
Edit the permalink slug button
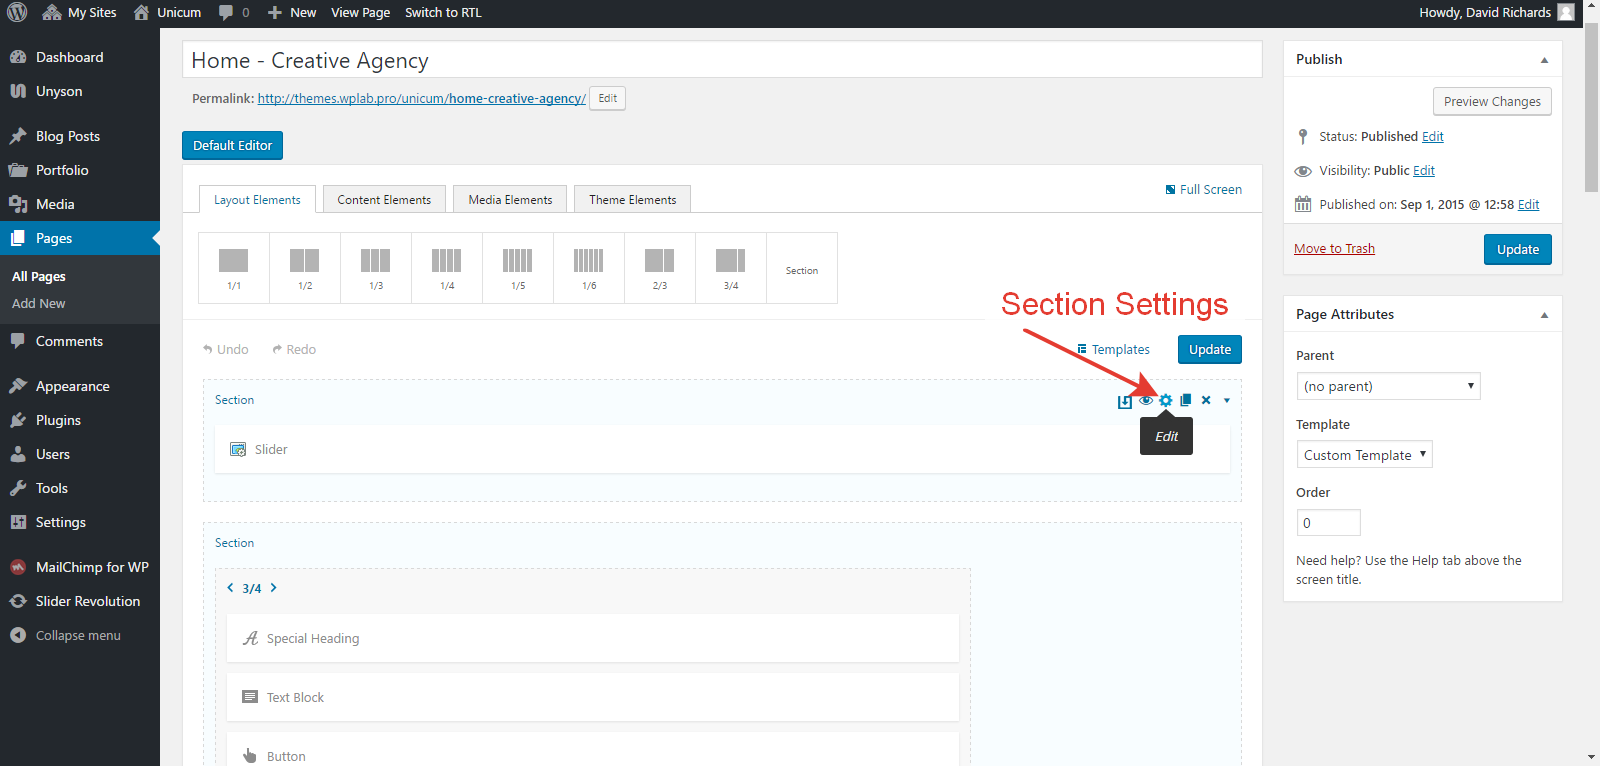click(607, 98)
